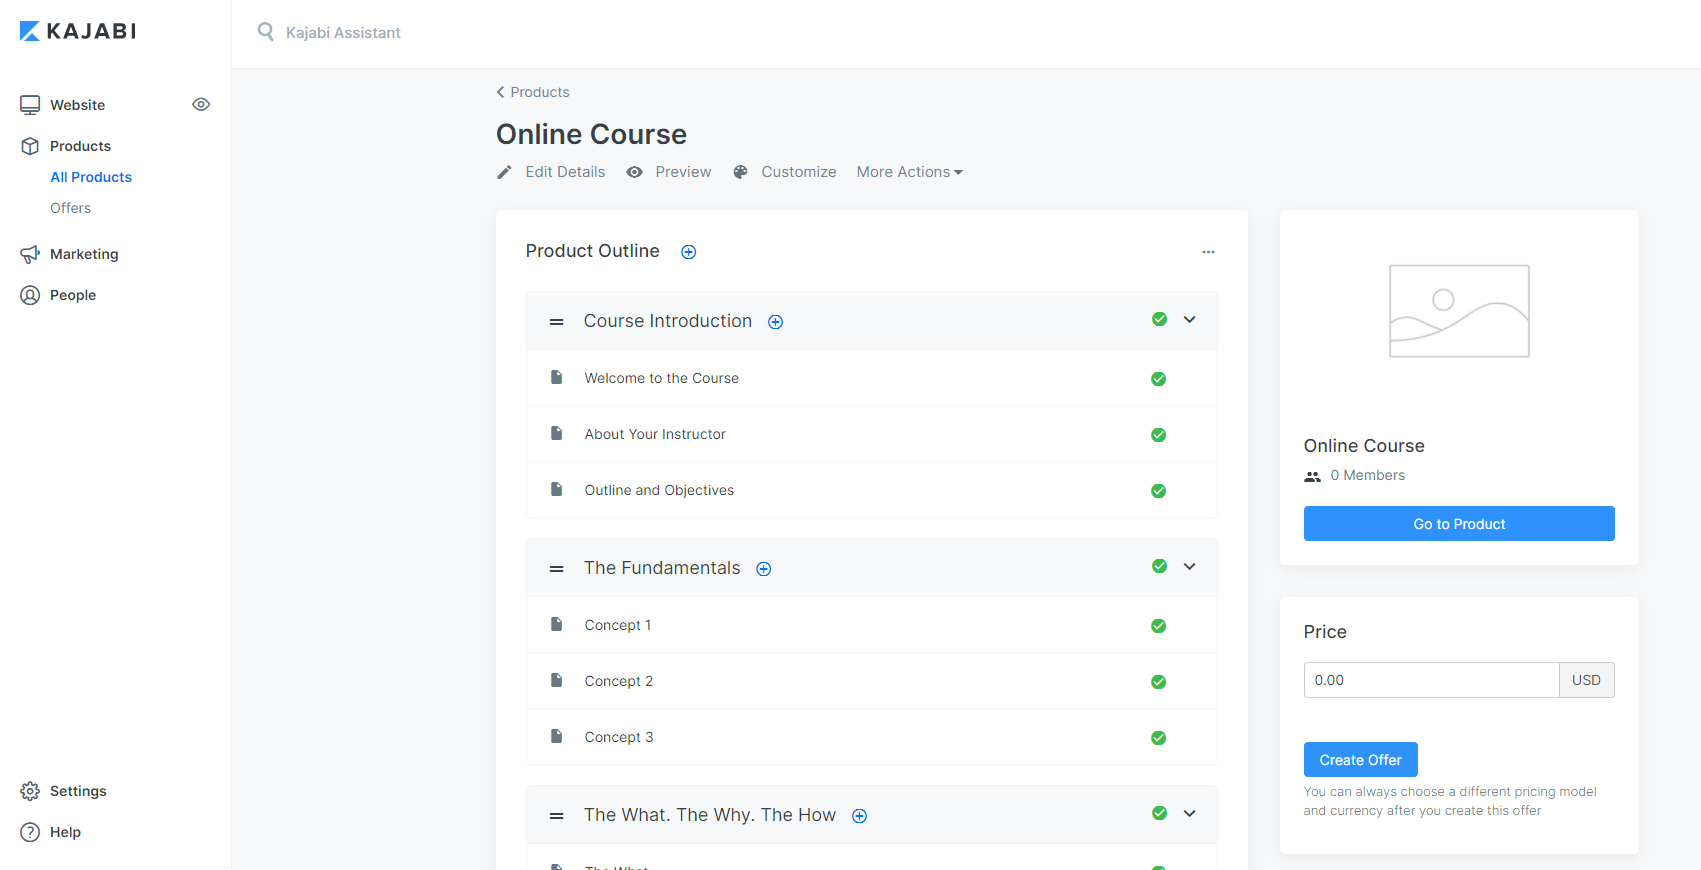Add a category via Product Outline plus icon
1701x870 pixels.
pos(689,252)
